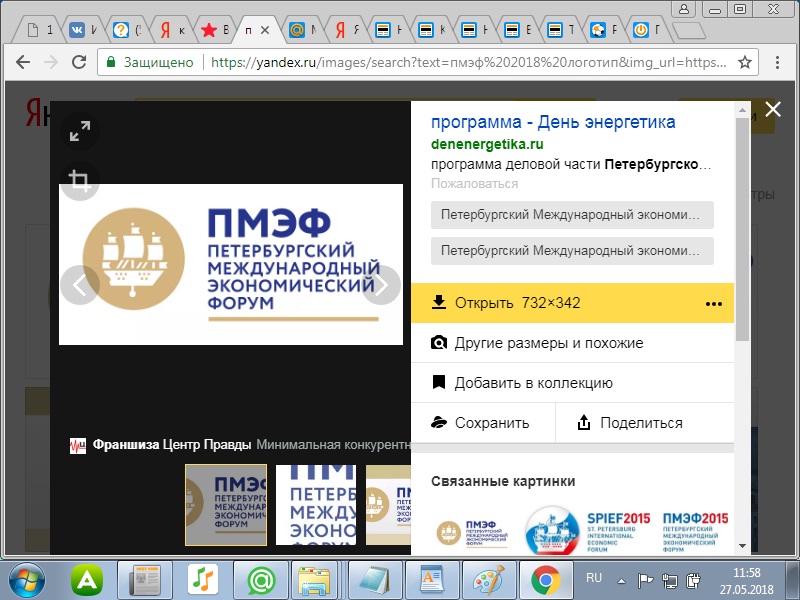Open related SPIEF2015 logo picture

point(588,532)
